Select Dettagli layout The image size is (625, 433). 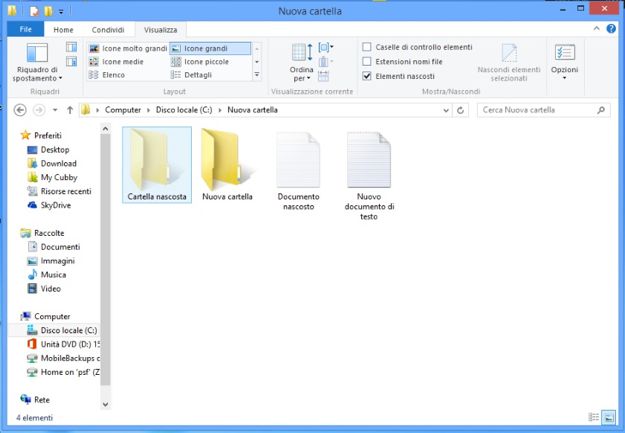point(191,75)
